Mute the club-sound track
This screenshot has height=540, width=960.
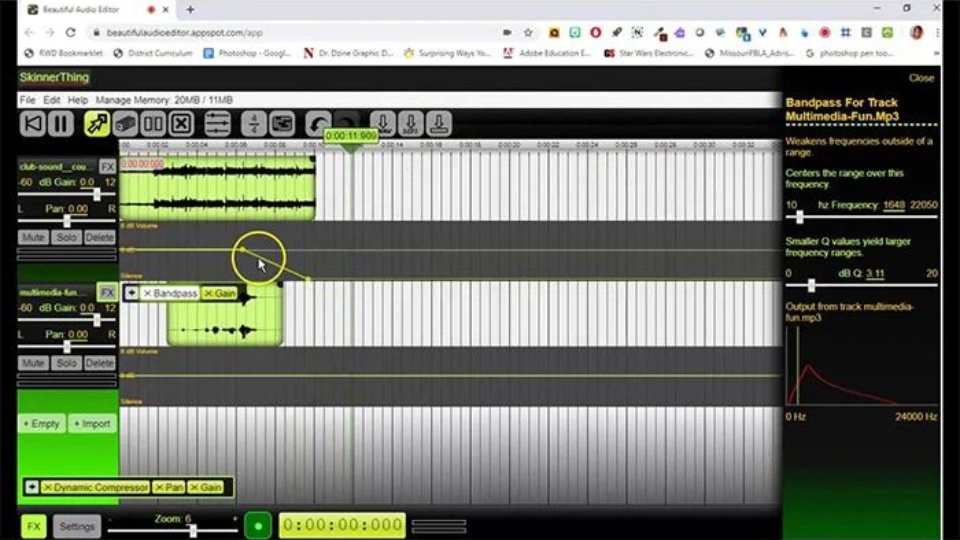(33, 238)
